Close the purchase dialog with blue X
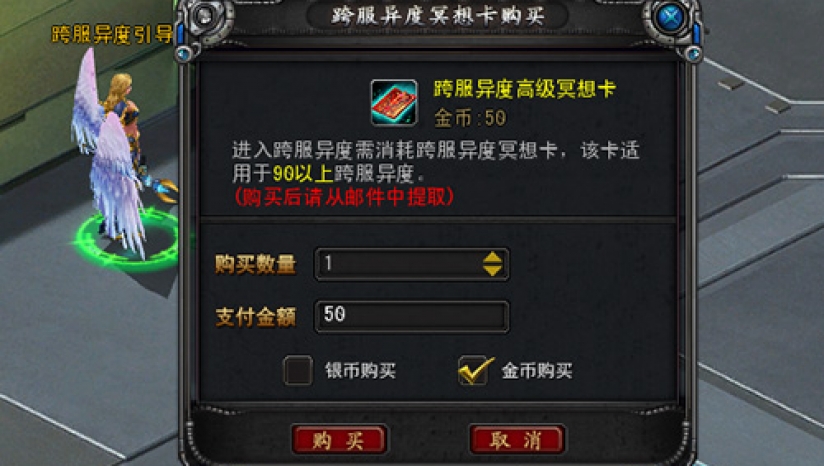The image size is (824, 466). [671, 18]
